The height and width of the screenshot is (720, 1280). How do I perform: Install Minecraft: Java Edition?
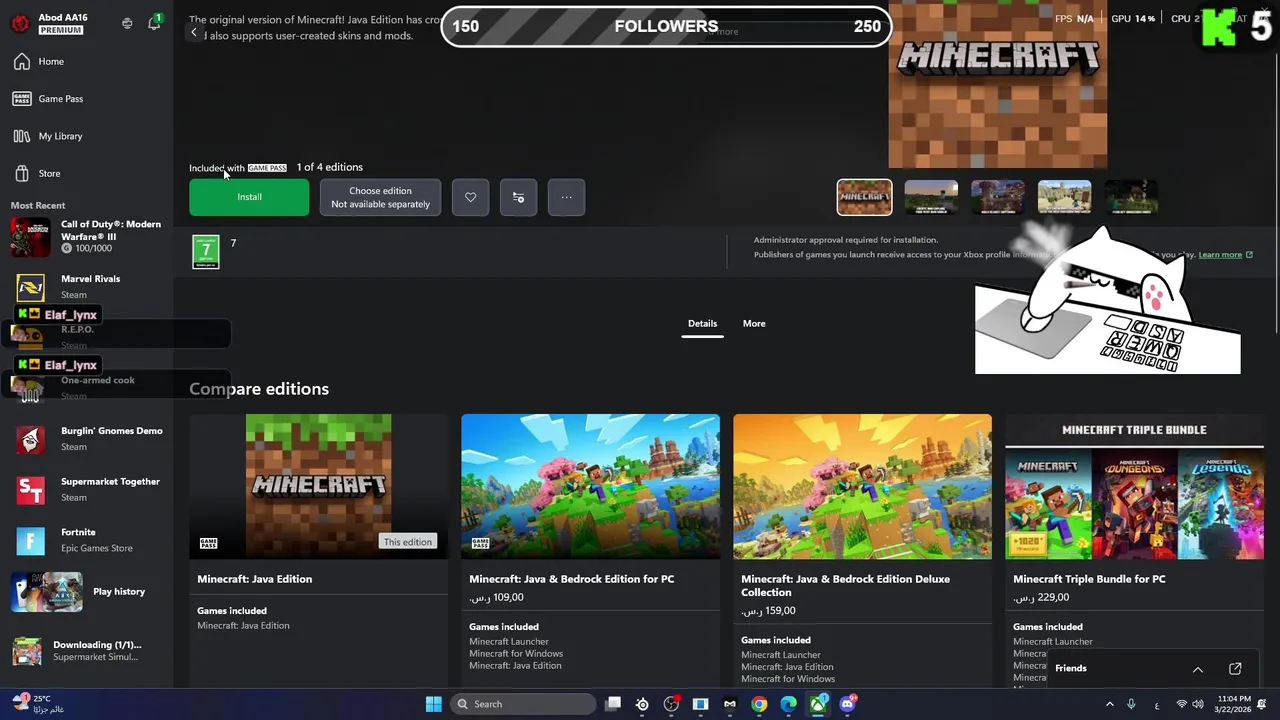249,197
